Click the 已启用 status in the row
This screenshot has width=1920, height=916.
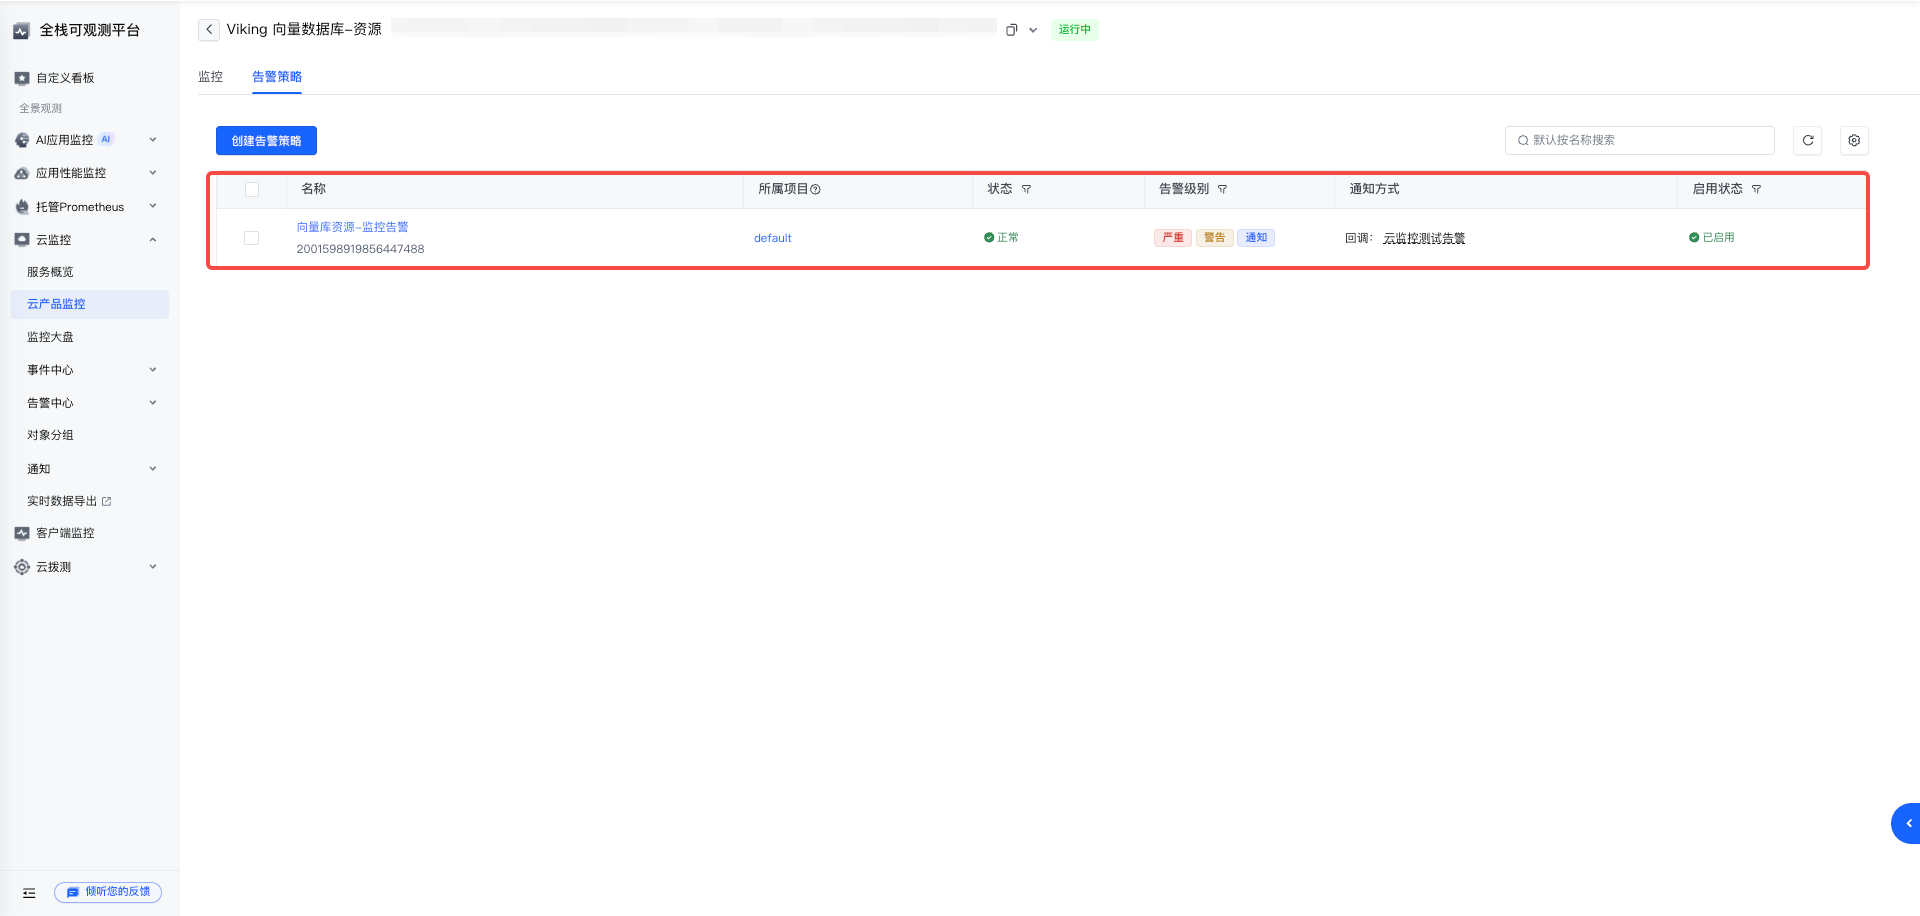(1712, 238)
